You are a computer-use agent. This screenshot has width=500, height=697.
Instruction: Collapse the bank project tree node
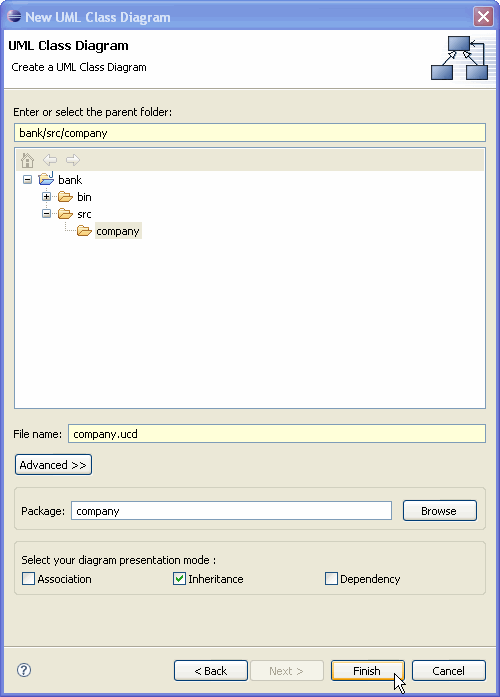28,180
